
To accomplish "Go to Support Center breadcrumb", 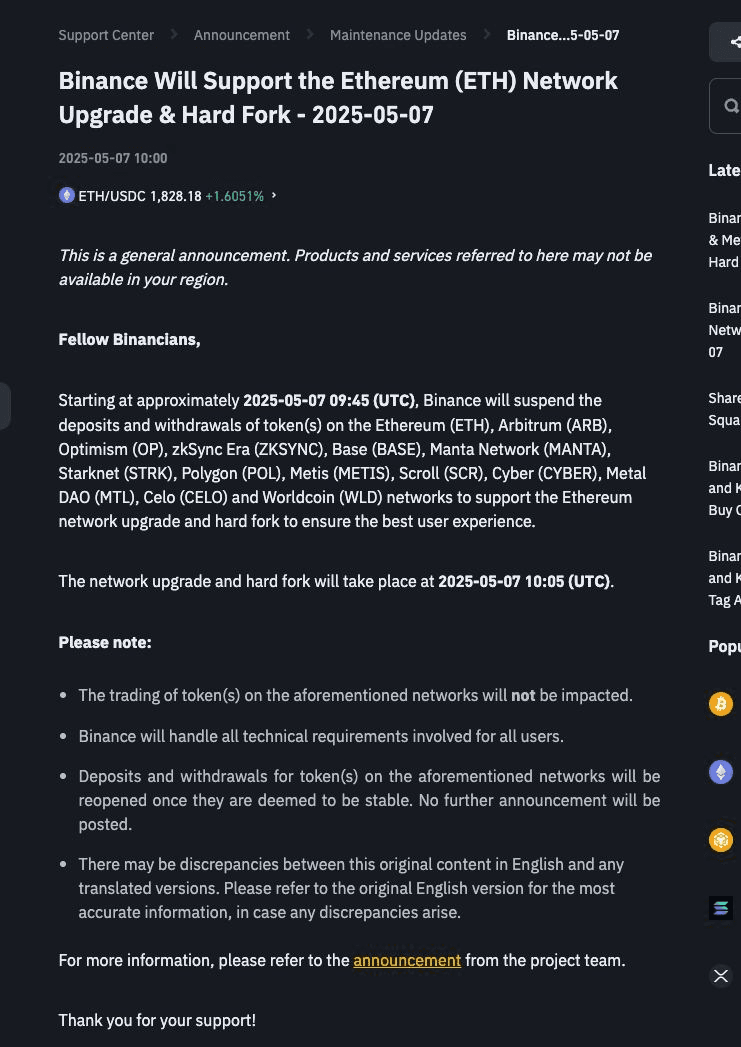I will pyautogui.click(x=106, y=35).
